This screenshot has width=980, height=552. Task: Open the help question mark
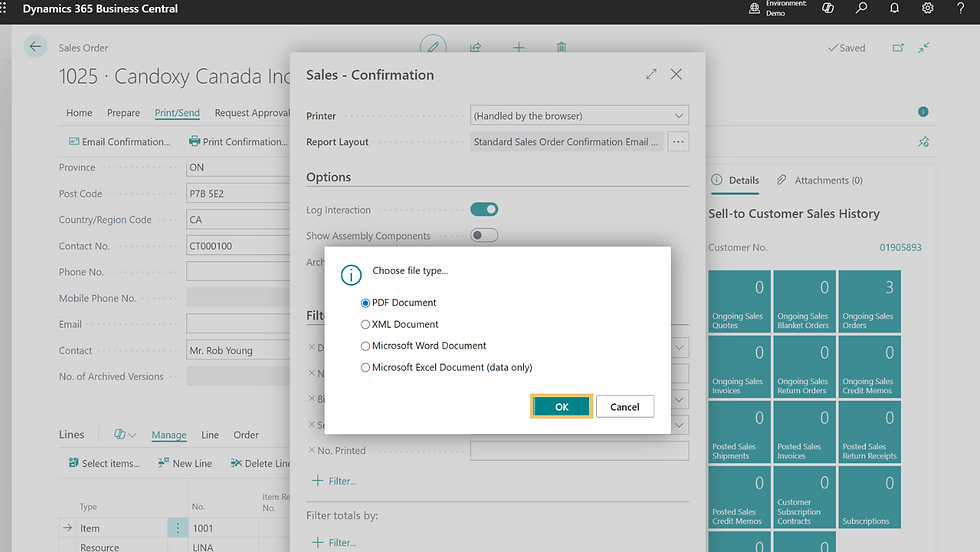(961, 8)
